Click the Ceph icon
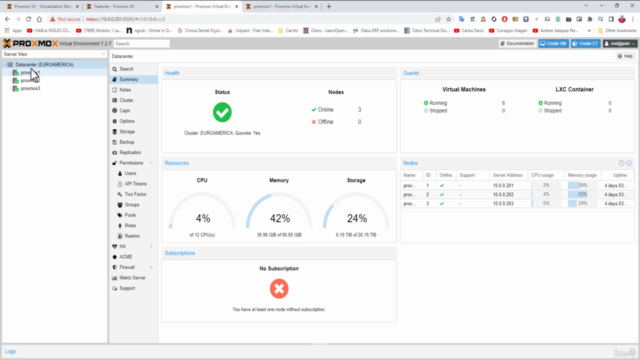 (115, 111)
